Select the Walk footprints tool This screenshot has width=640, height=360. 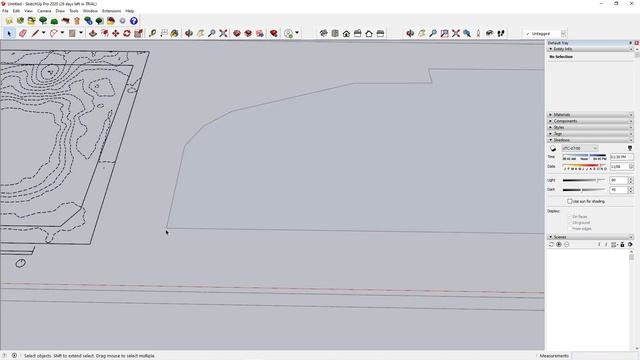click(501, 33)
